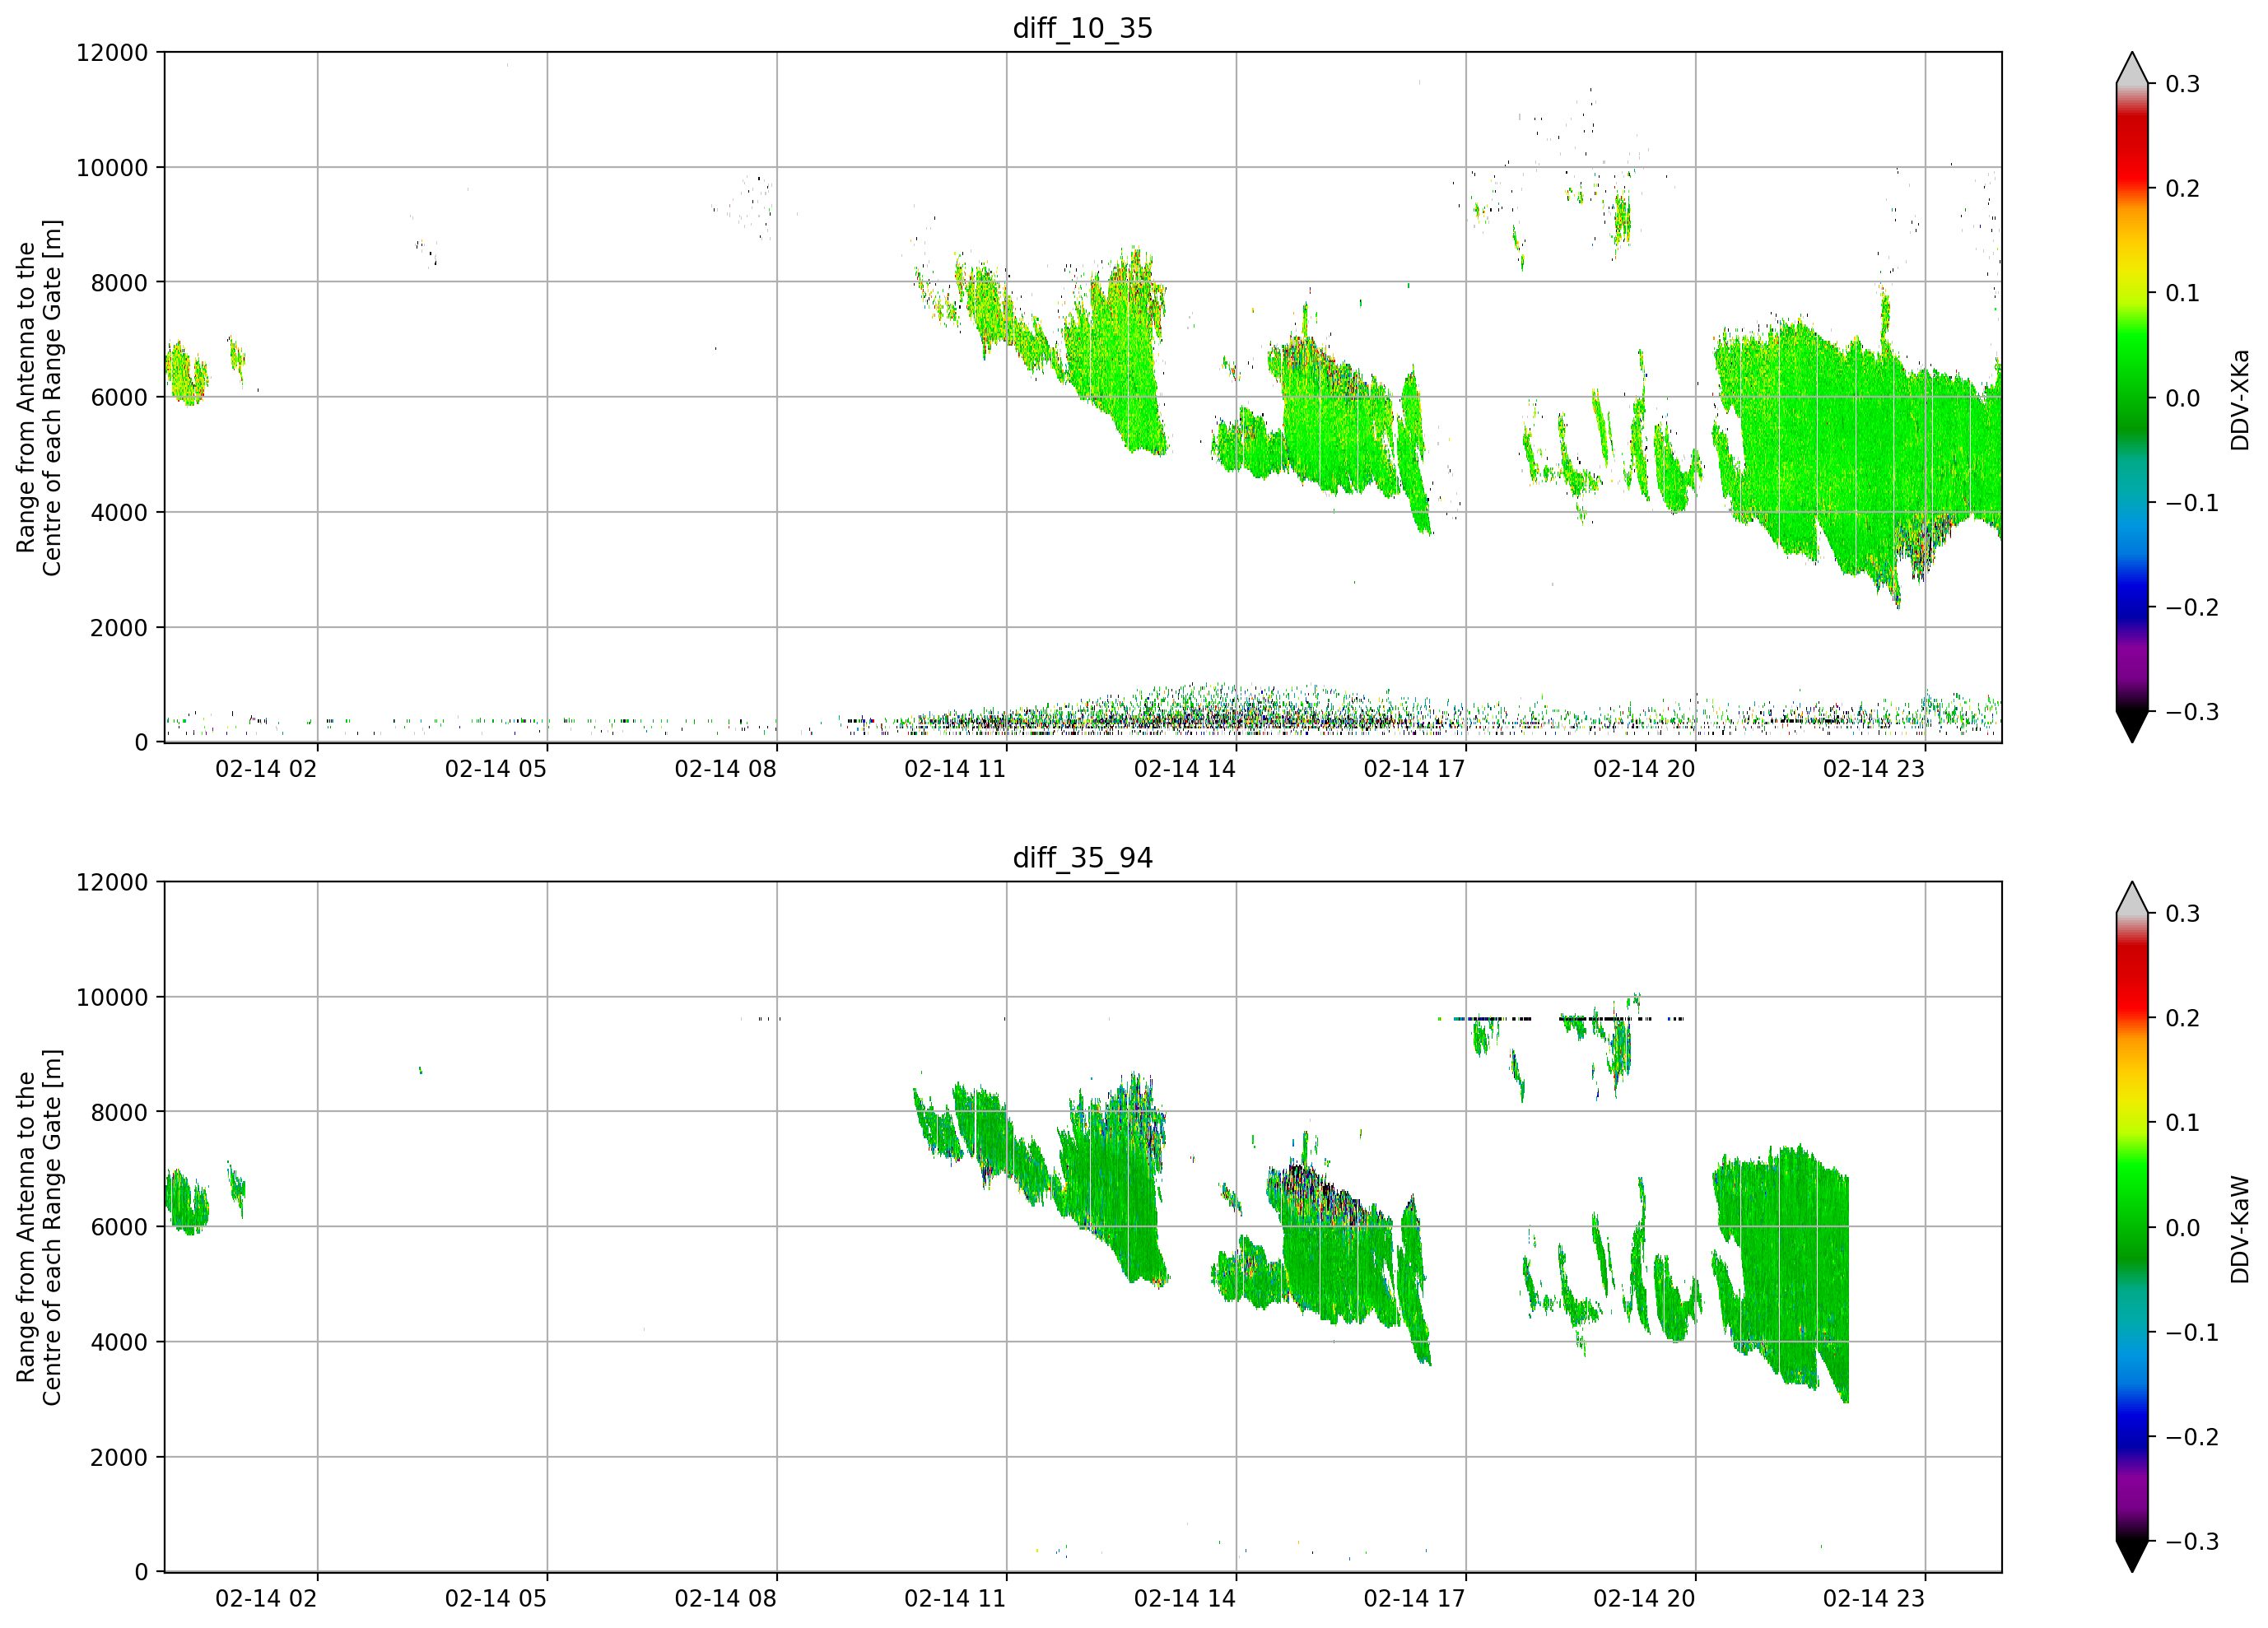
Task: Select the 0.2 tick on DDV-XKa colorbar
Action: (x=2182, y=188)
